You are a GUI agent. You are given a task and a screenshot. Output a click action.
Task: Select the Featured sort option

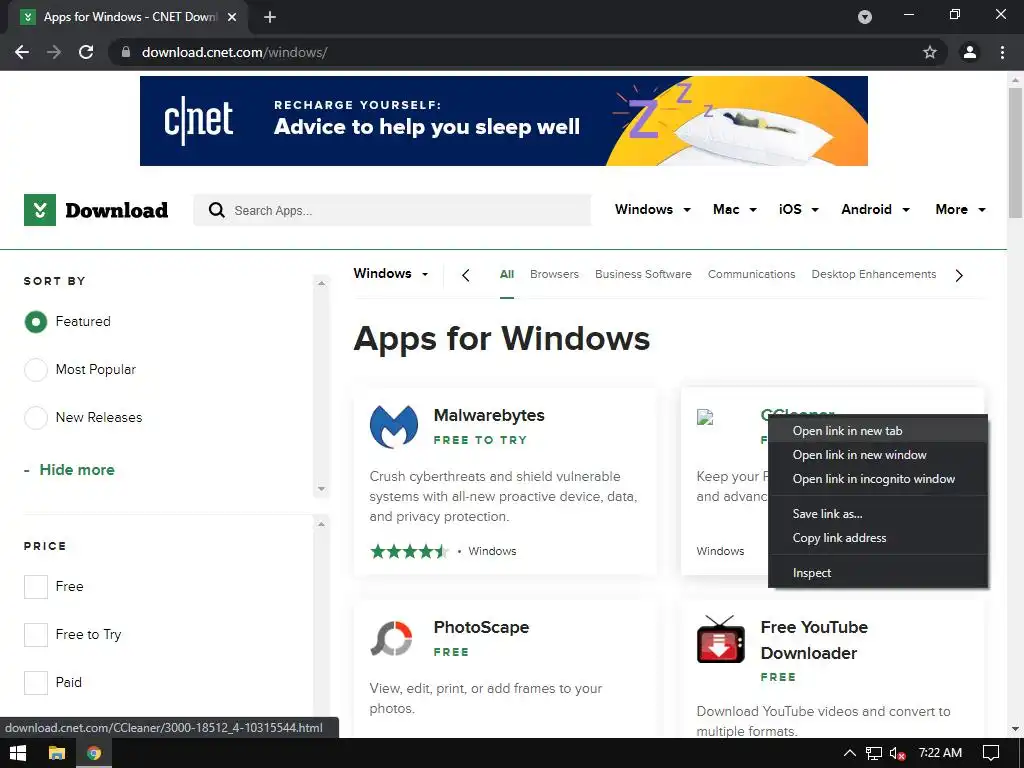(x=36, y=322)
